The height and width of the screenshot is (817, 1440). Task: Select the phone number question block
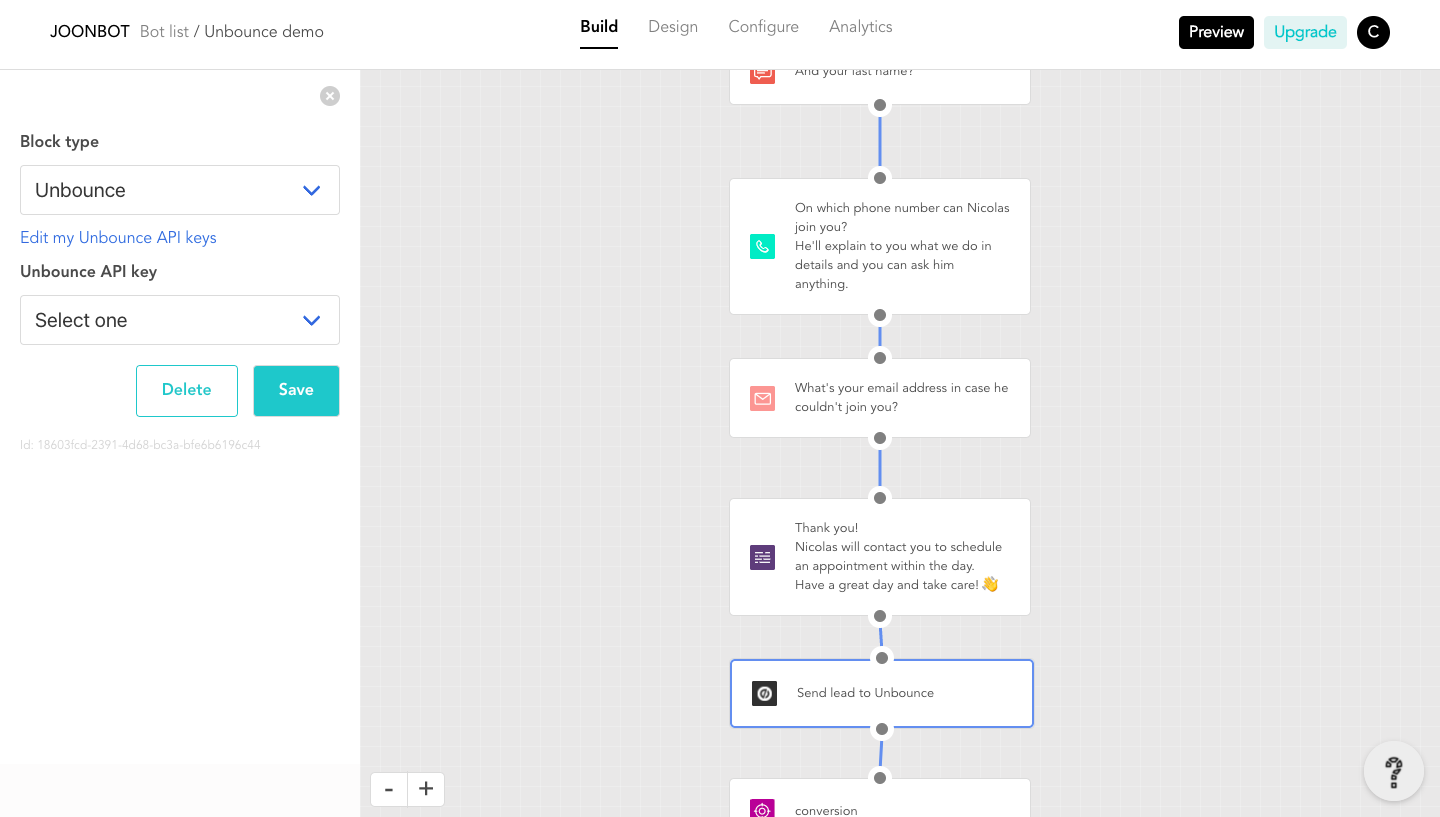(x=880, y=247)
